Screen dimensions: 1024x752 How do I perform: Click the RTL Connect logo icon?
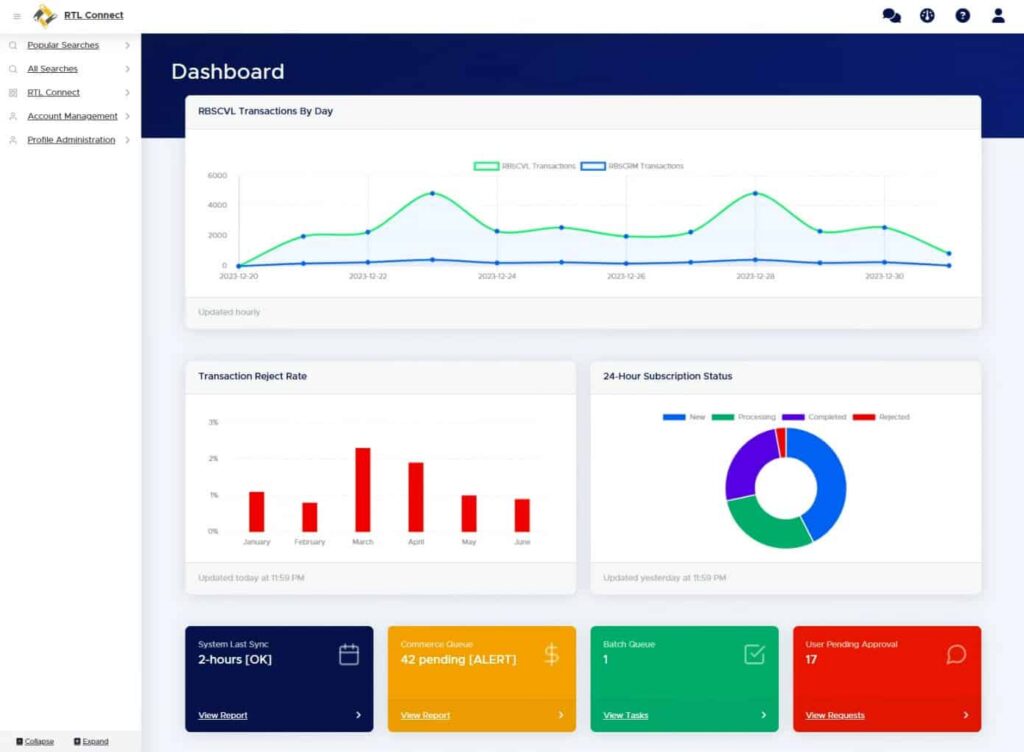45,16
